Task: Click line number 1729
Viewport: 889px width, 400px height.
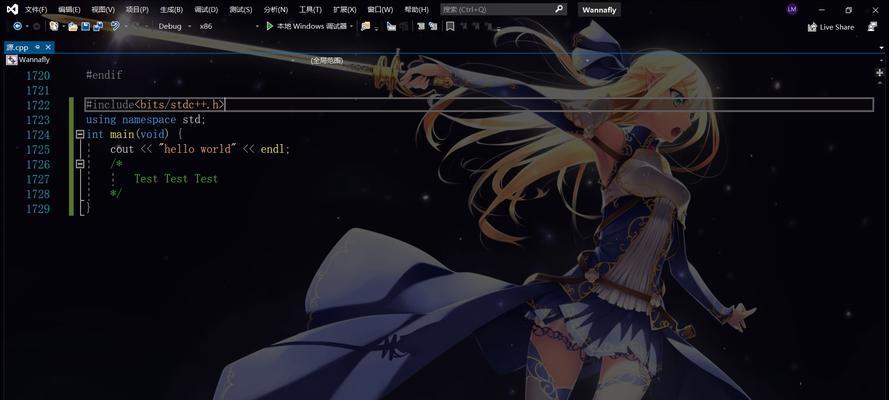Action: coord(38,208)
